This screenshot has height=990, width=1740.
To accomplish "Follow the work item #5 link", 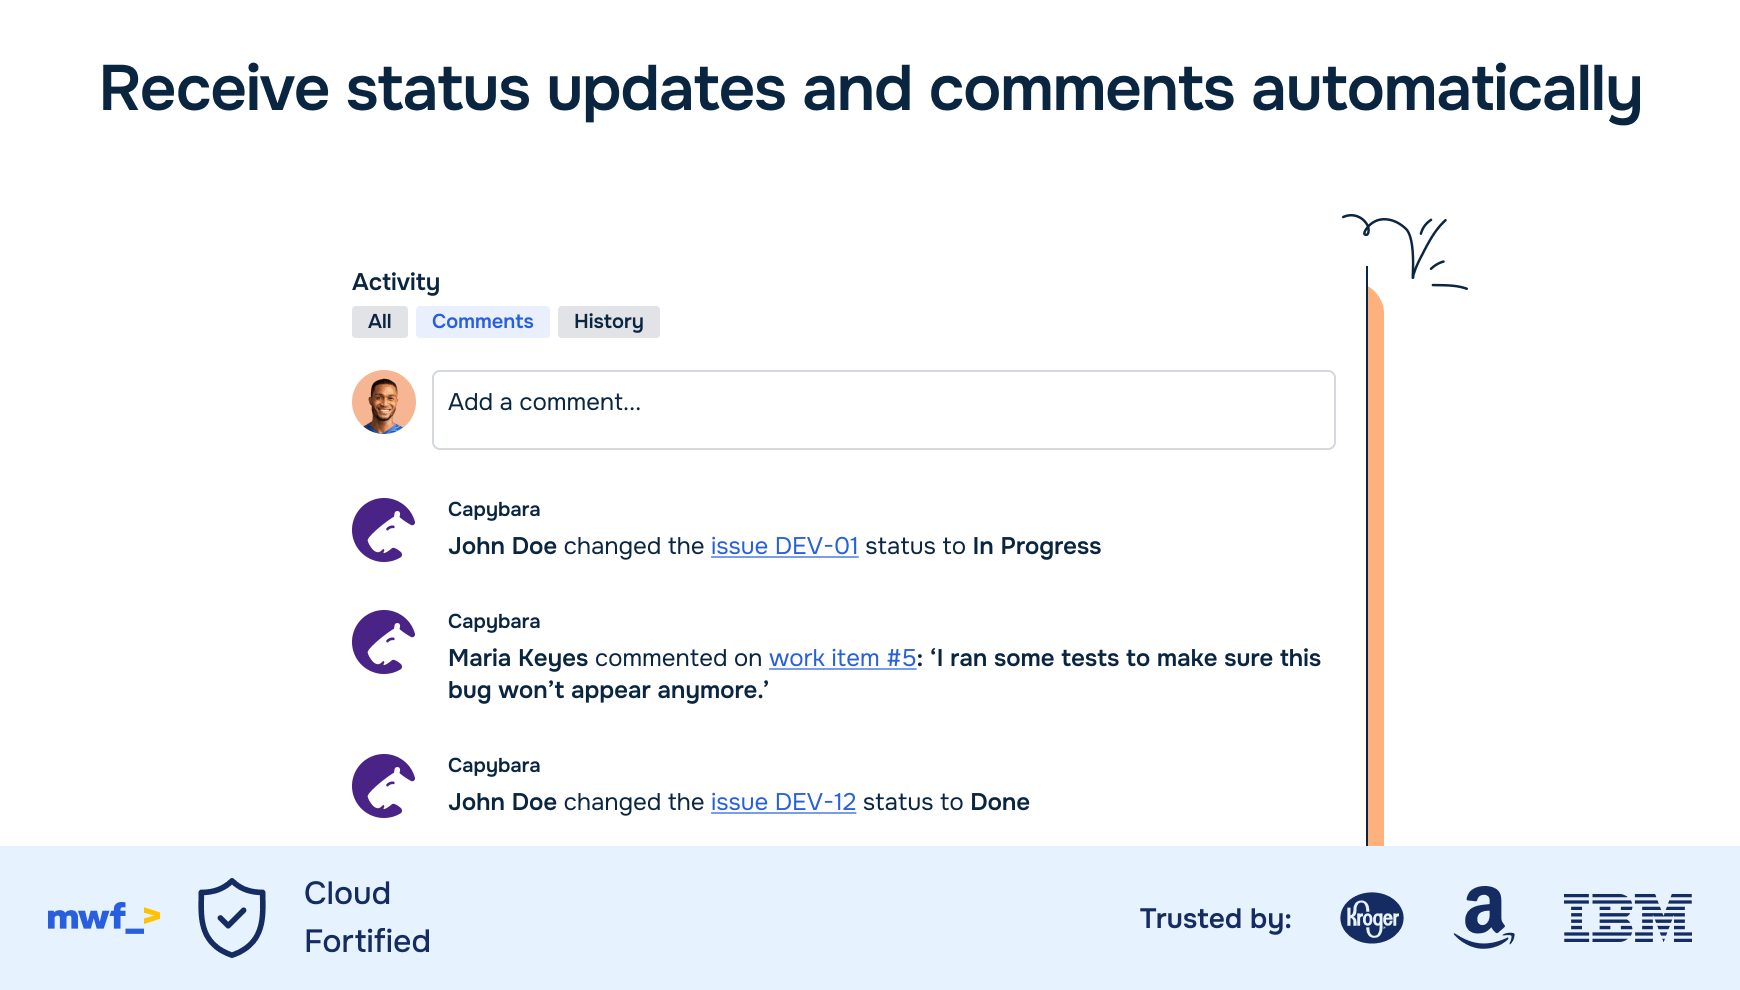I will [x=843, y=658].
